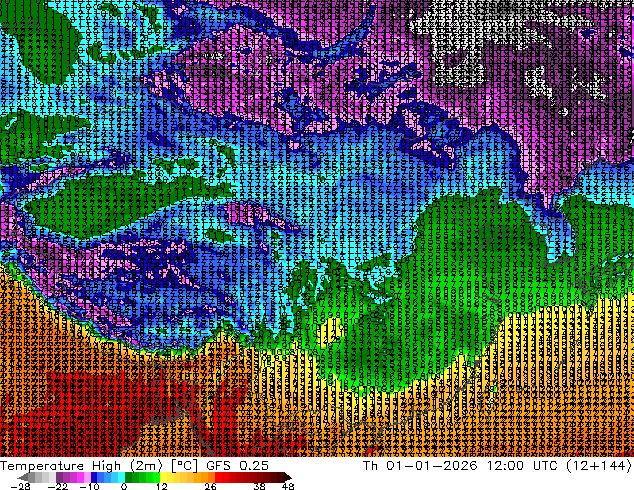Pick the bright yellow legend swatch at 12
Image resolution: width=634 pixels, height=490 pixels.
pos(163,477)
